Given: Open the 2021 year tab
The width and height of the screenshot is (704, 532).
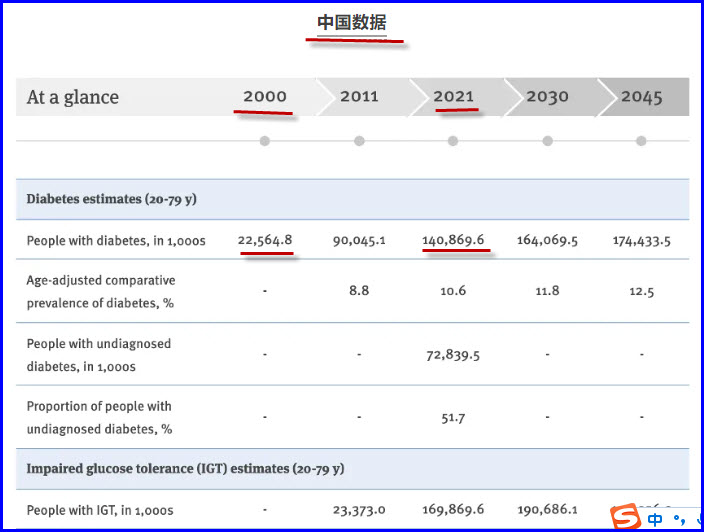Looking at the screenshot, I should click(x=453, y=97).
